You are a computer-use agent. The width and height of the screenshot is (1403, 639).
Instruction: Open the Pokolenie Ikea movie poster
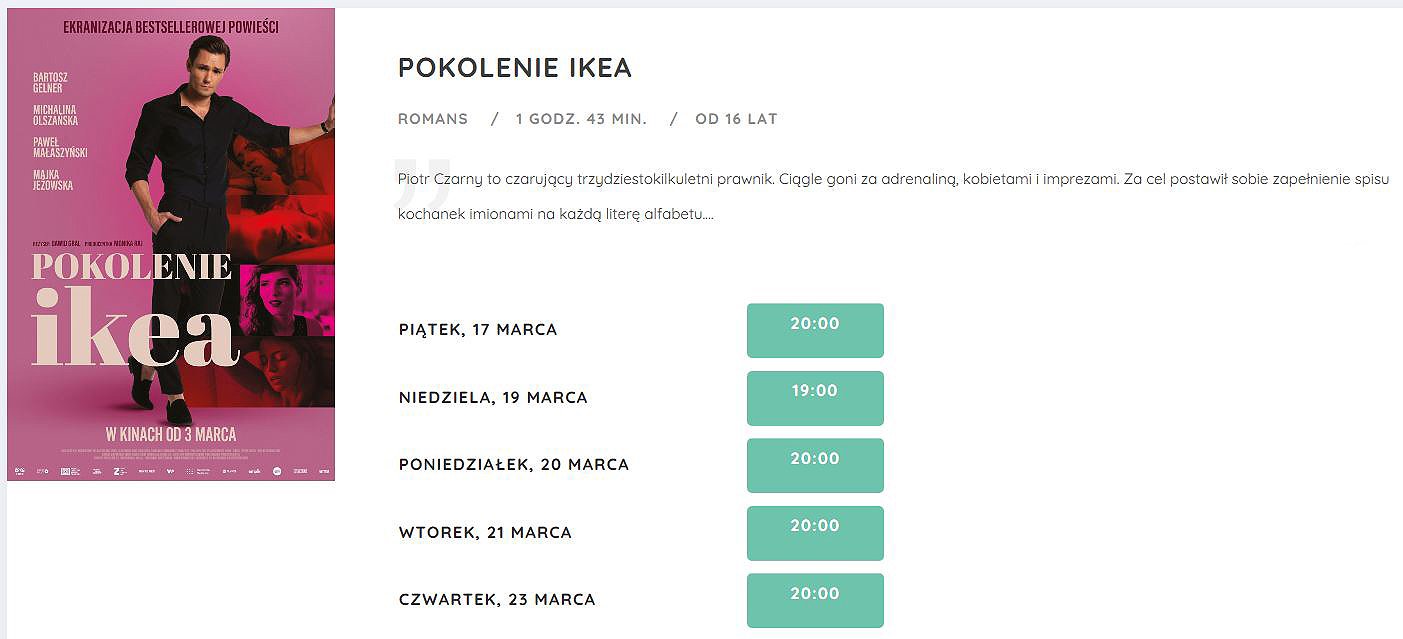[x=171, y=244]
